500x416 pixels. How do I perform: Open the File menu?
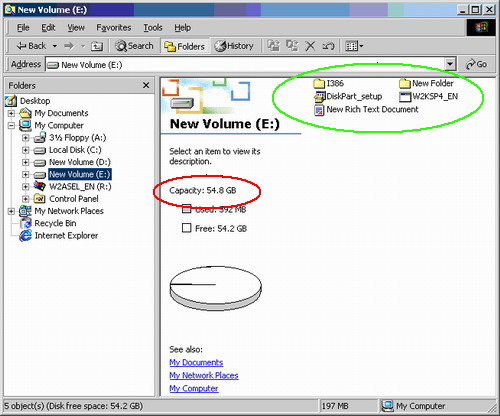23,28
